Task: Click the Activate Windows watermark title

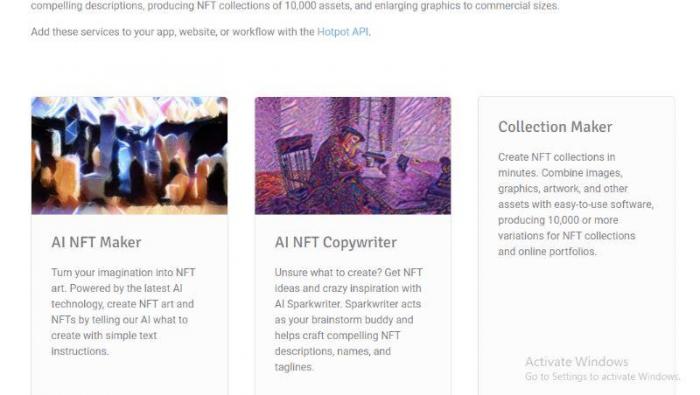Action: tap(576, 362)
